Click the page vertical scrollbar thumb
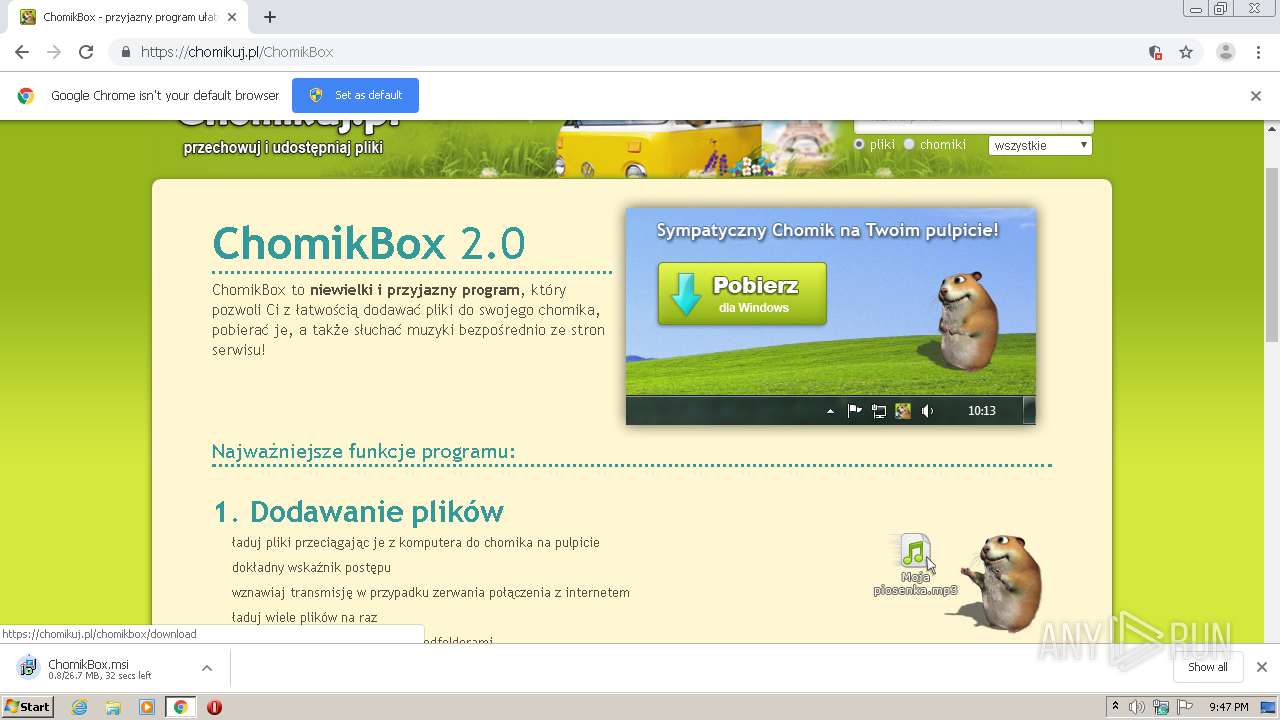Viewport: 1280px width, 720px height. (1272, 255)
